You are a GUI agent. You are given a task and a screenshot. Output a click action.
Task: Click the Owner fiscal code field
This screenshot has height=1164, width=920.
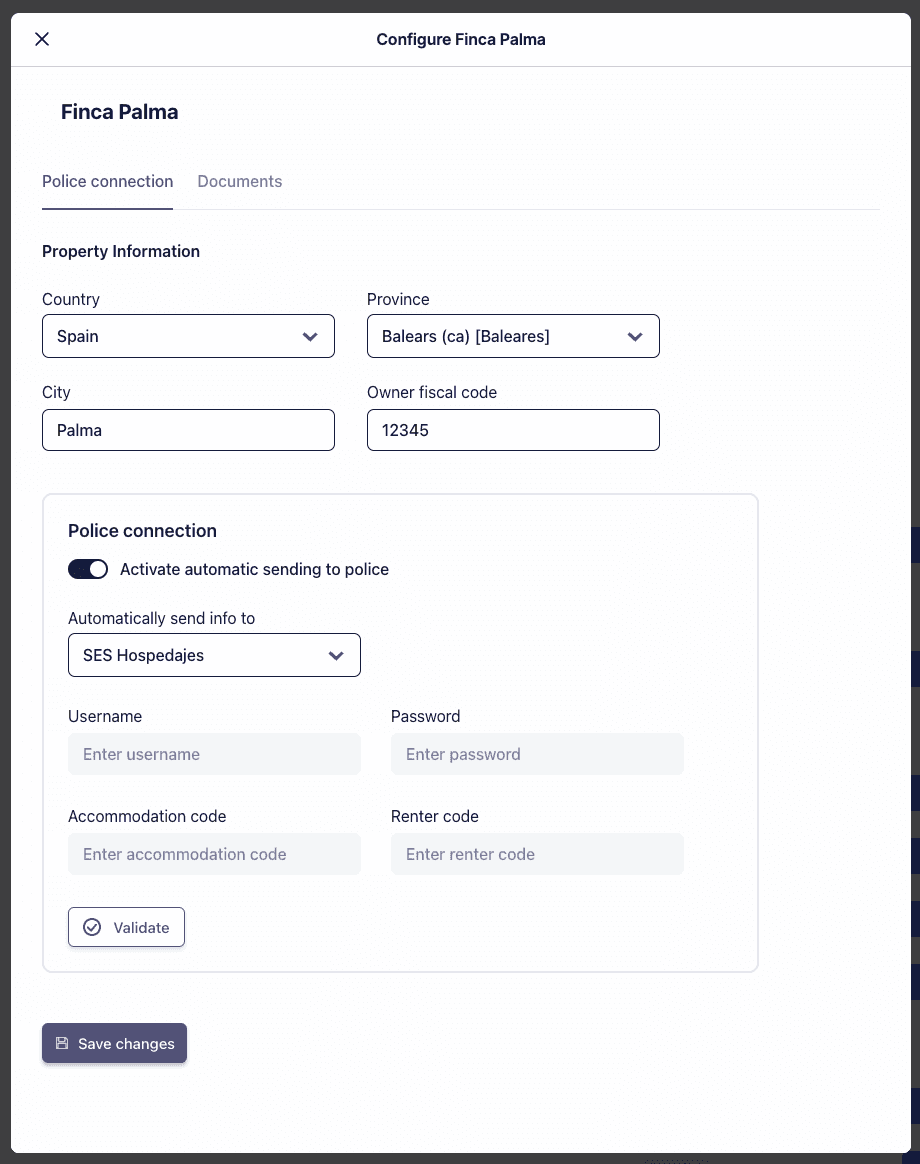(513, 430)
